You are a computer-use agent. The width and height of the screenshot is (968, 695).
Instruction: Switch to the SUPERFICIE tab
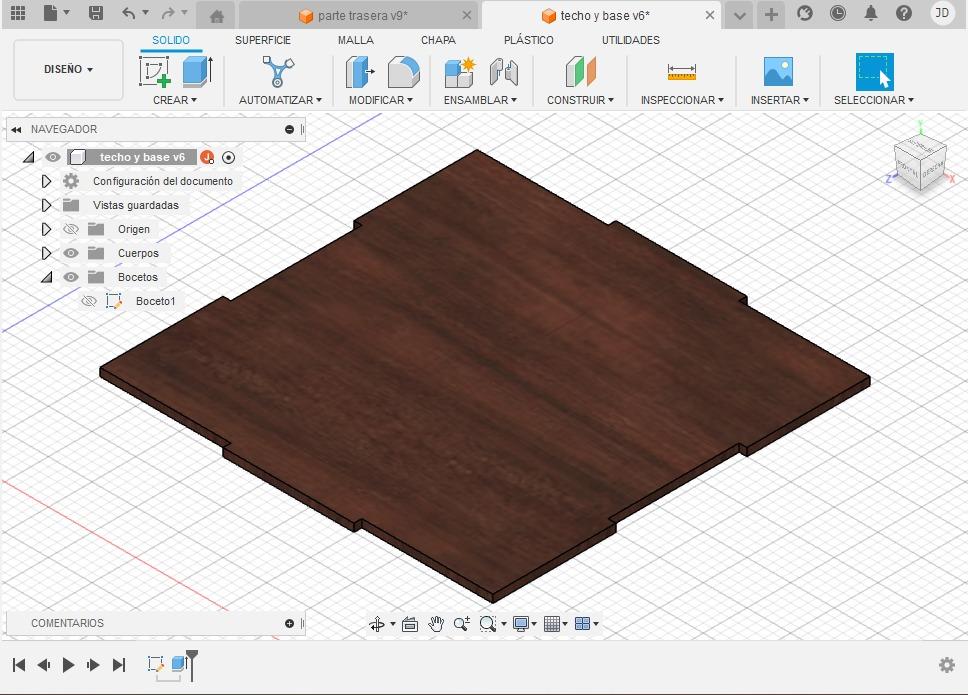pyautogui.click(x=262, y=40)
